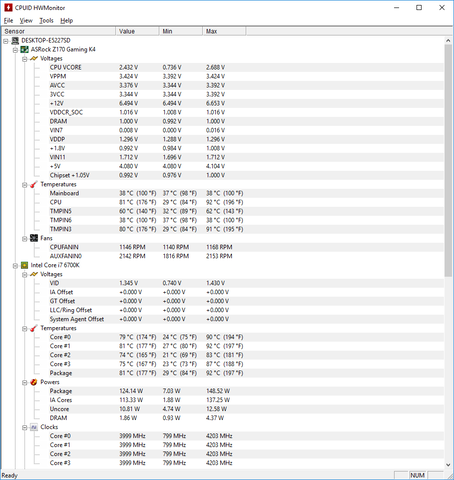
Task: Click the Value column header
Action: pos(137,31)
